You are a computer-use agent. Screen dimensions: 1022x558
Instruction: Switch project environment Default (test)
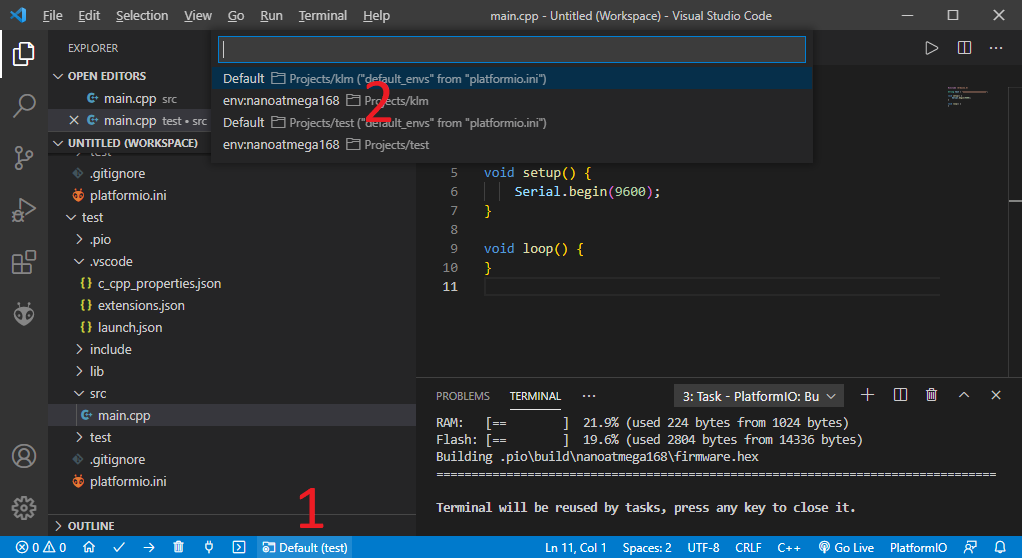pos(305,548)
